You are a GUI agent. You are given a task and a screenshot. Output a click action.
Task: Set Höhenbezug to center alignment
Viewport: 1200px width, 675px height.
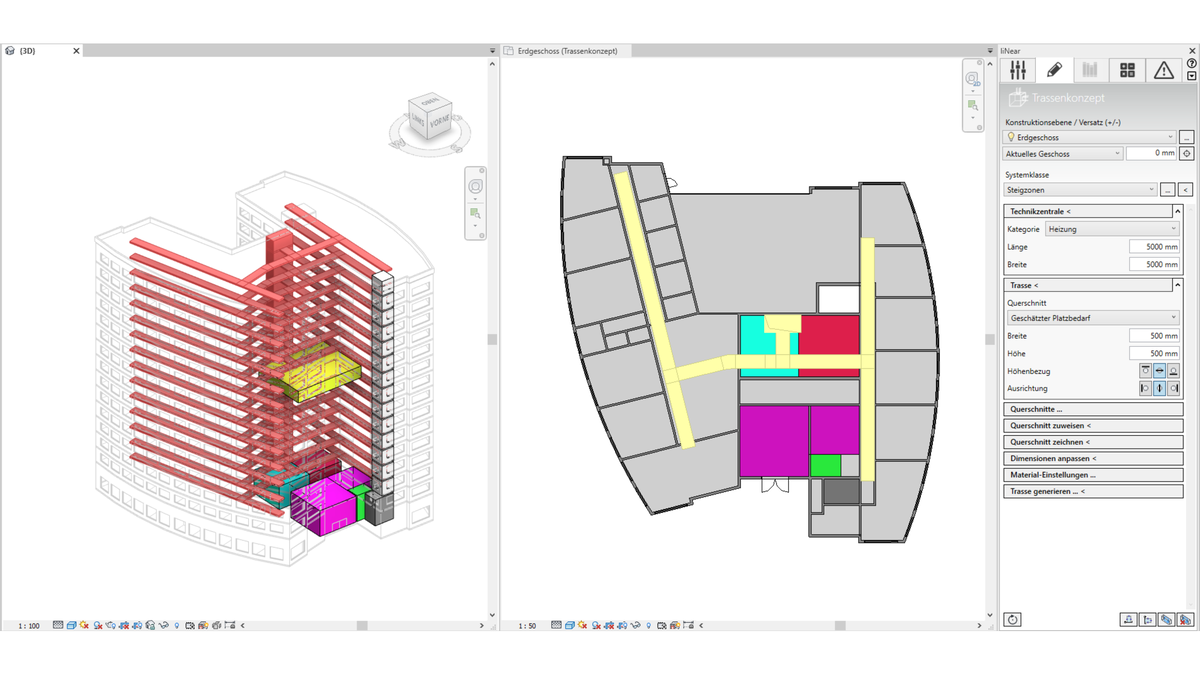(1159, 371)
